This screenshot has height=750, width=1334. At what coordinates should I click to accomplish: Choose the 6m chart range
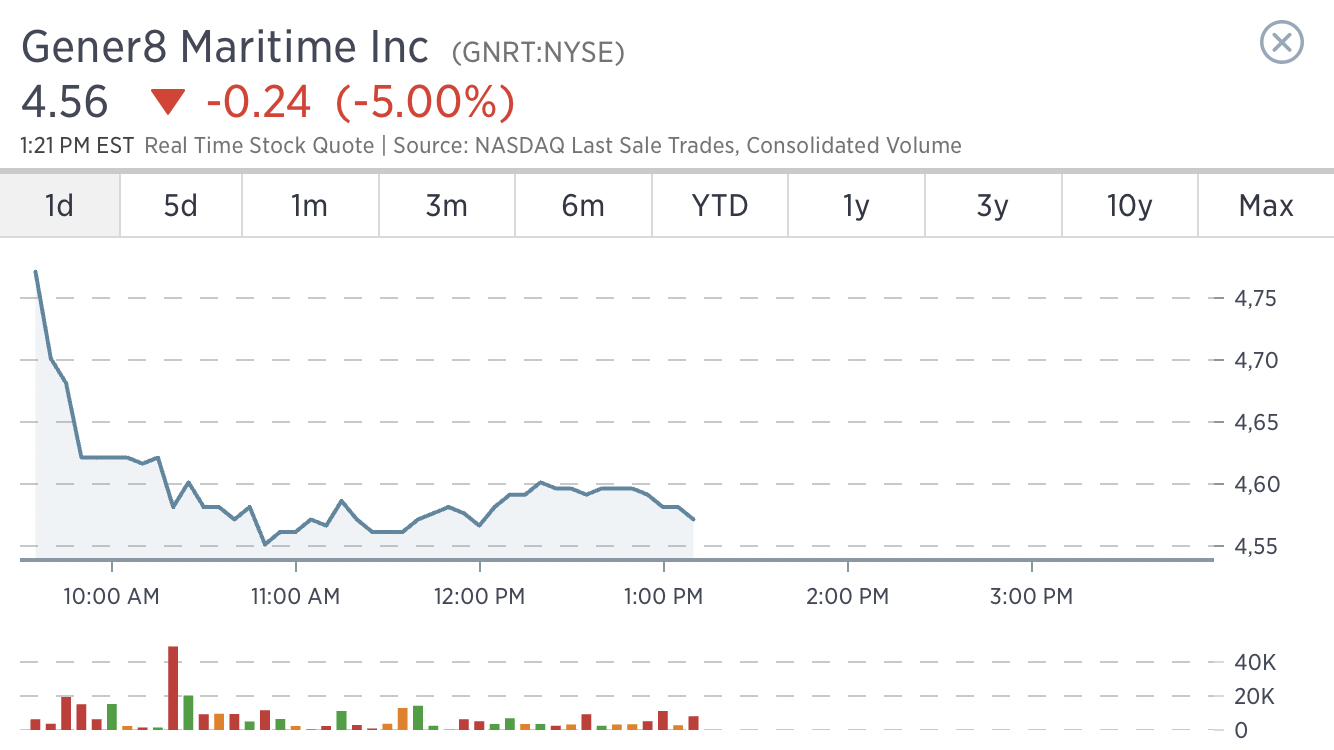pos(583,206)
